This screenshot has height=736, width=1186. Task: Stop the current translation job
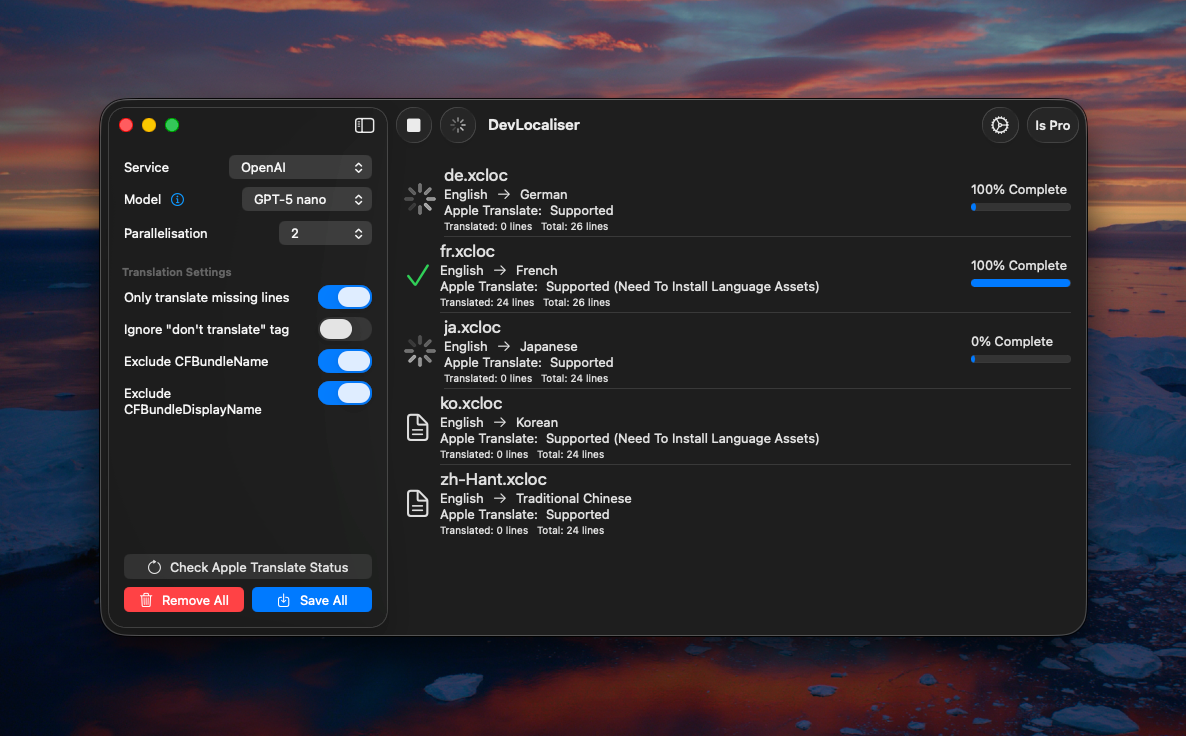point(413,124)
